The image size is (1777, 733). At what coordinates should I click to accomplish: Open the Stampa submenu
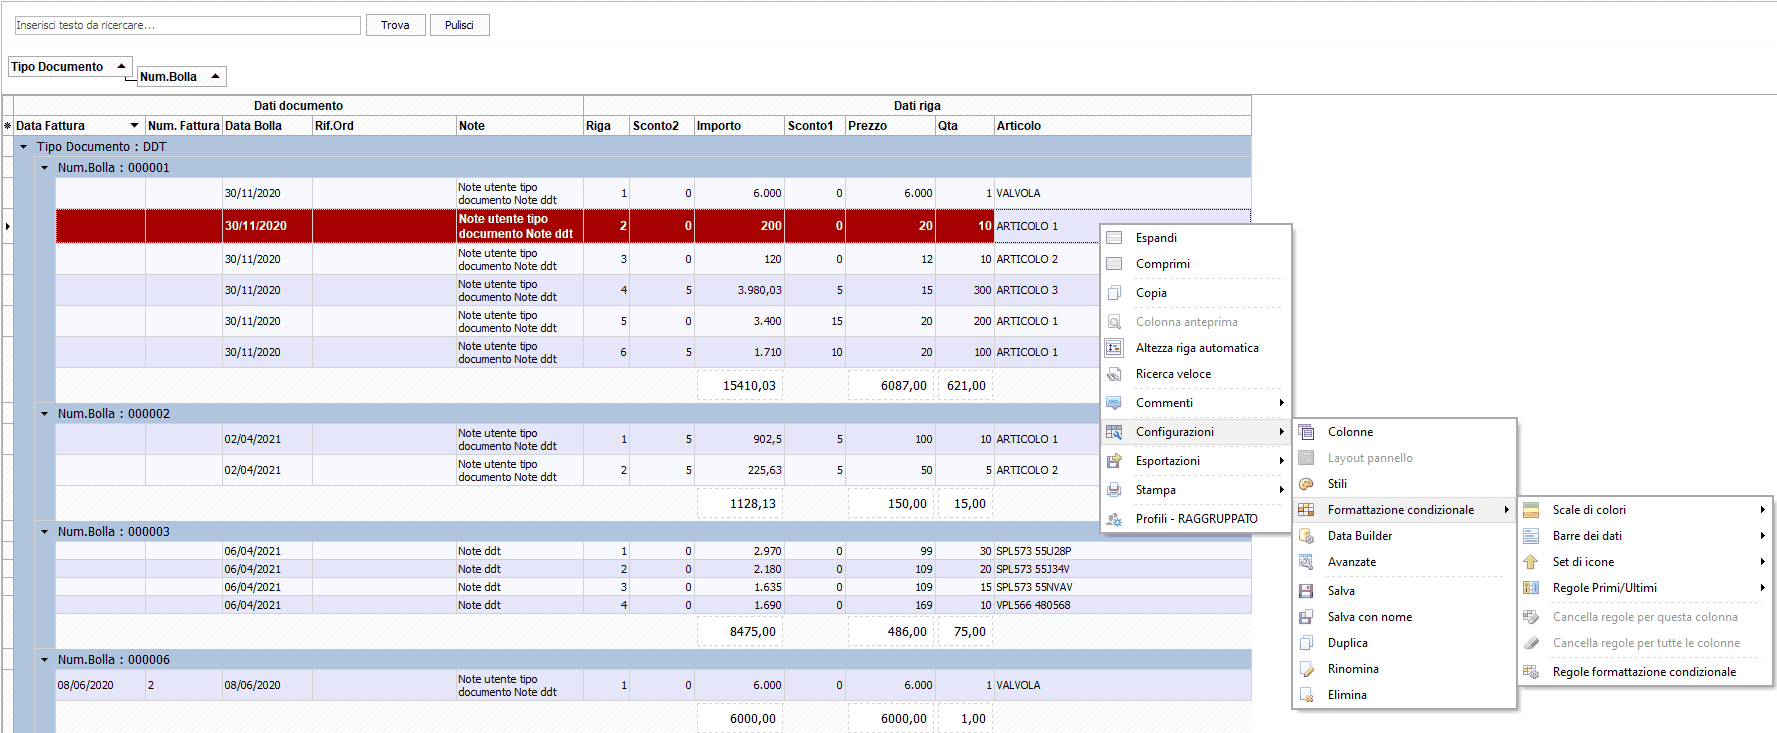(x=1196, y=490)
